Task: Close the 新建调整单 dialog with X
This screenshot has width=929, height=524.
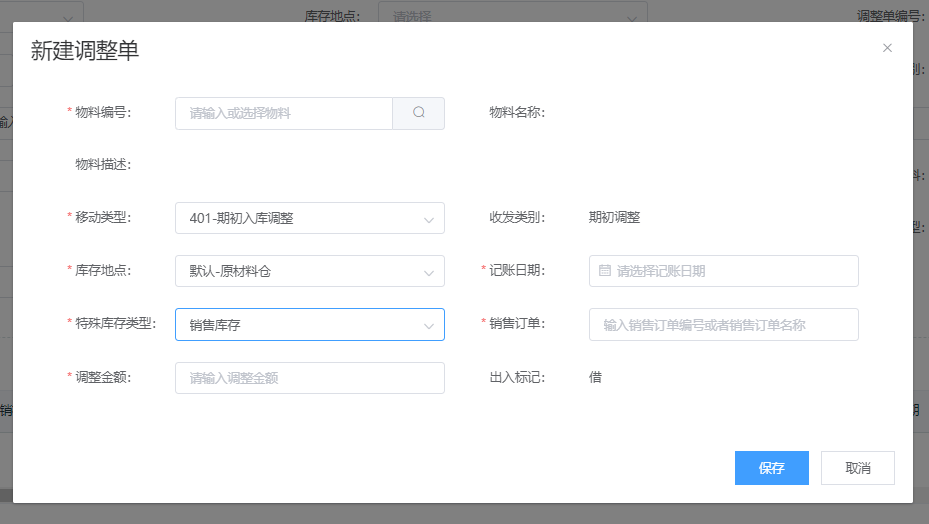Action: [887, 48]
